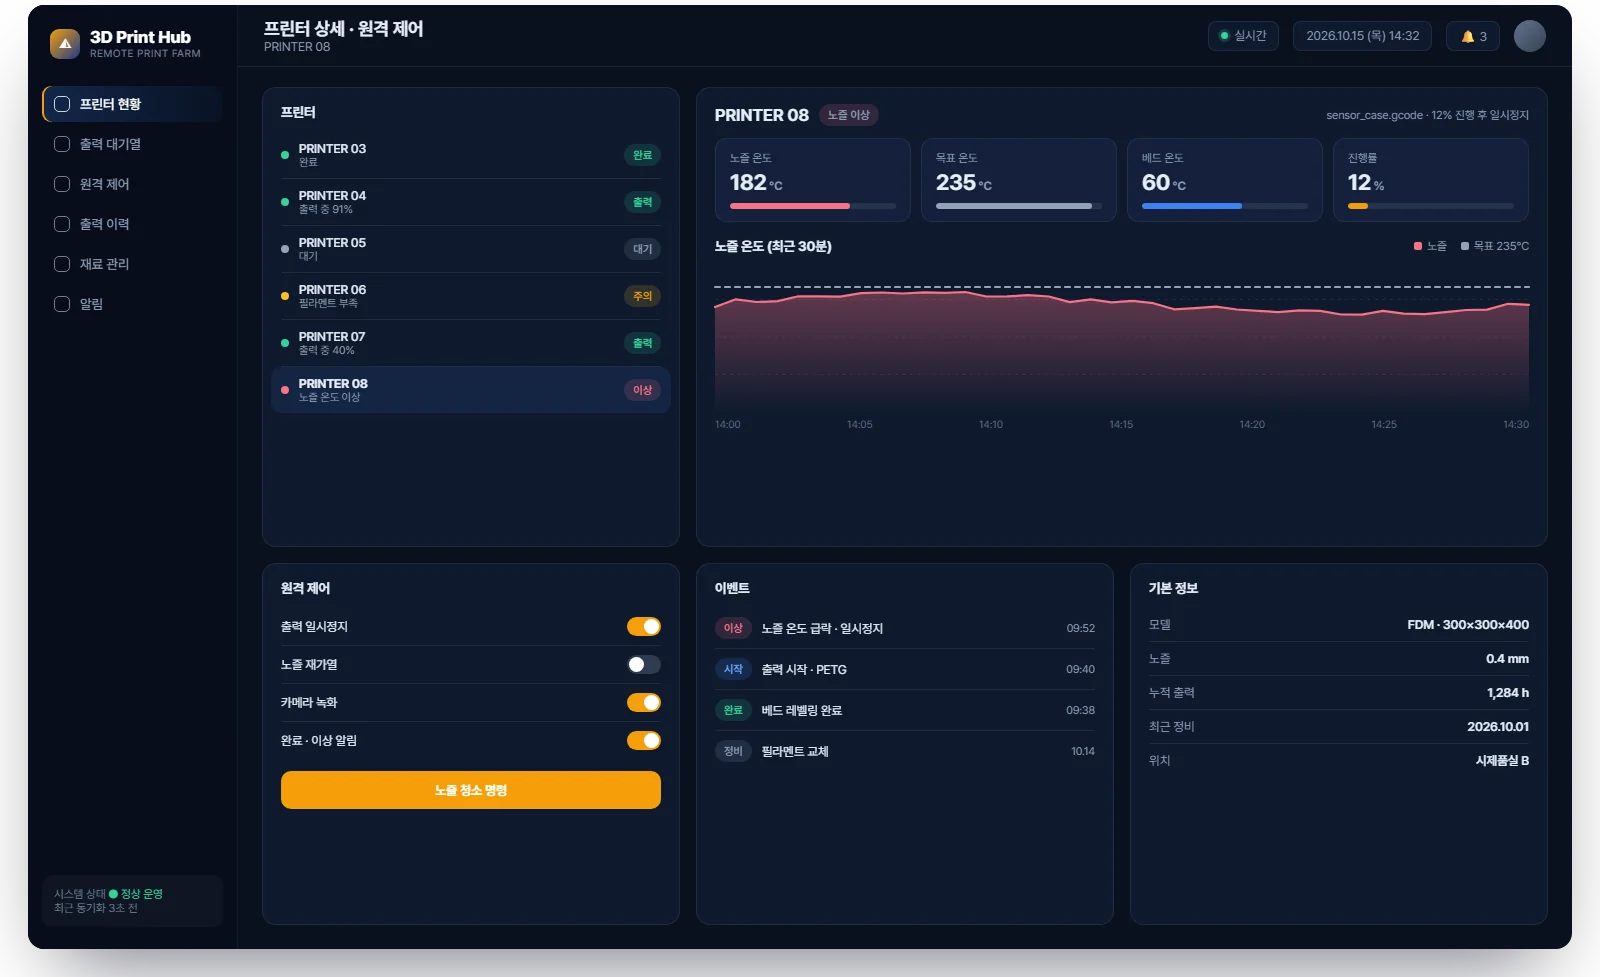The image size is (1600, 977).
Task: Click the 출력 대기열 sidebar icon
Action: 62,144
